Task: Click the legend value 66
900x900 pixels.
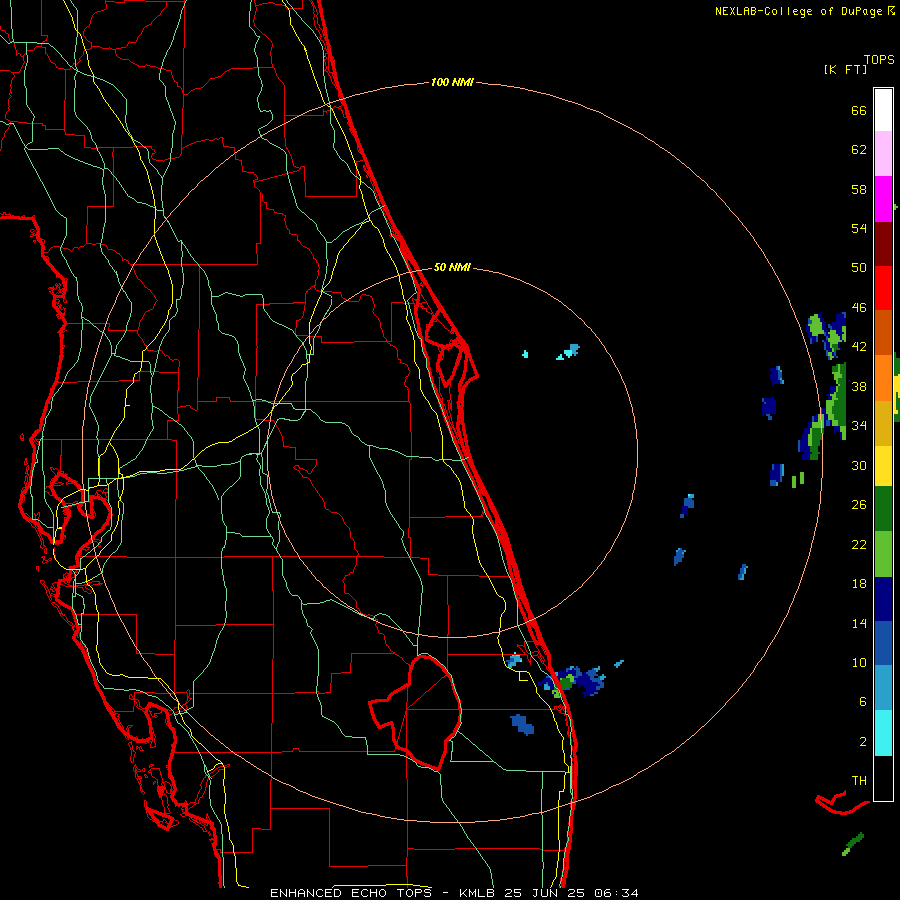Action: click(859, 110)
